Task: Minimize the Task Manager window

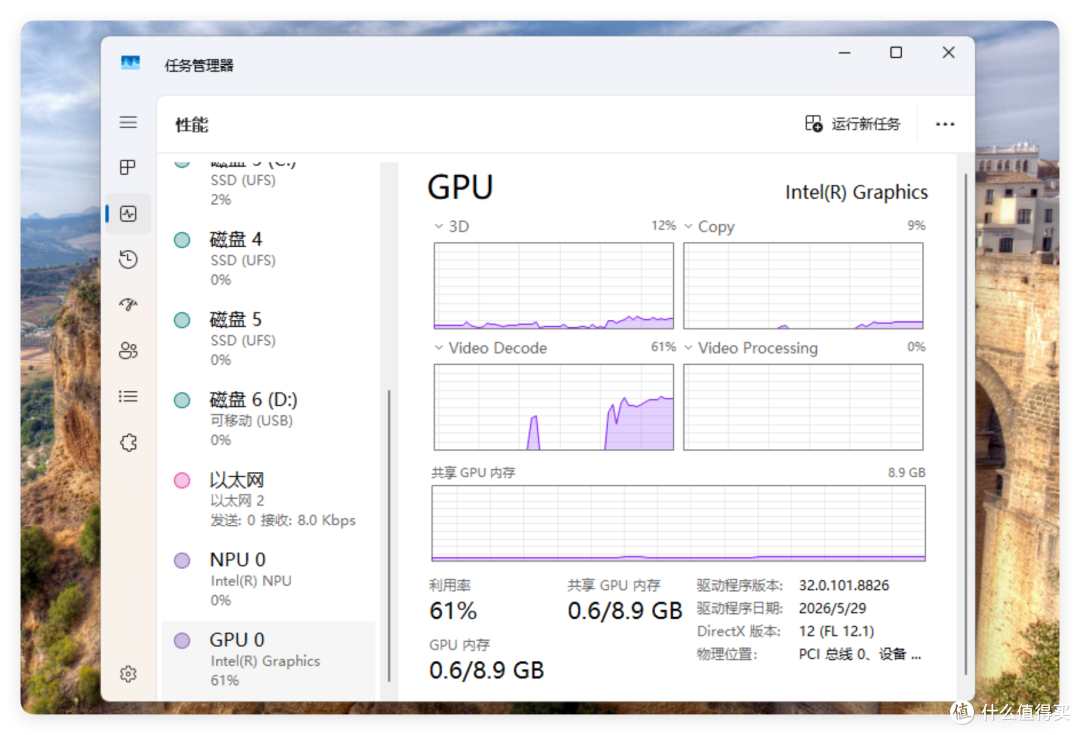Action: [844, 52]
